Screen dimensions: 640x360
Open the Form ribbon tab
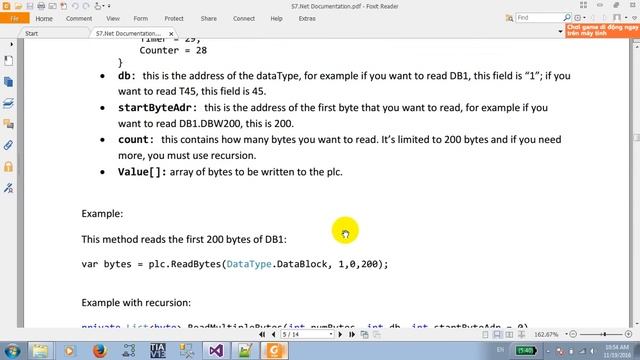tap(140, 18)
